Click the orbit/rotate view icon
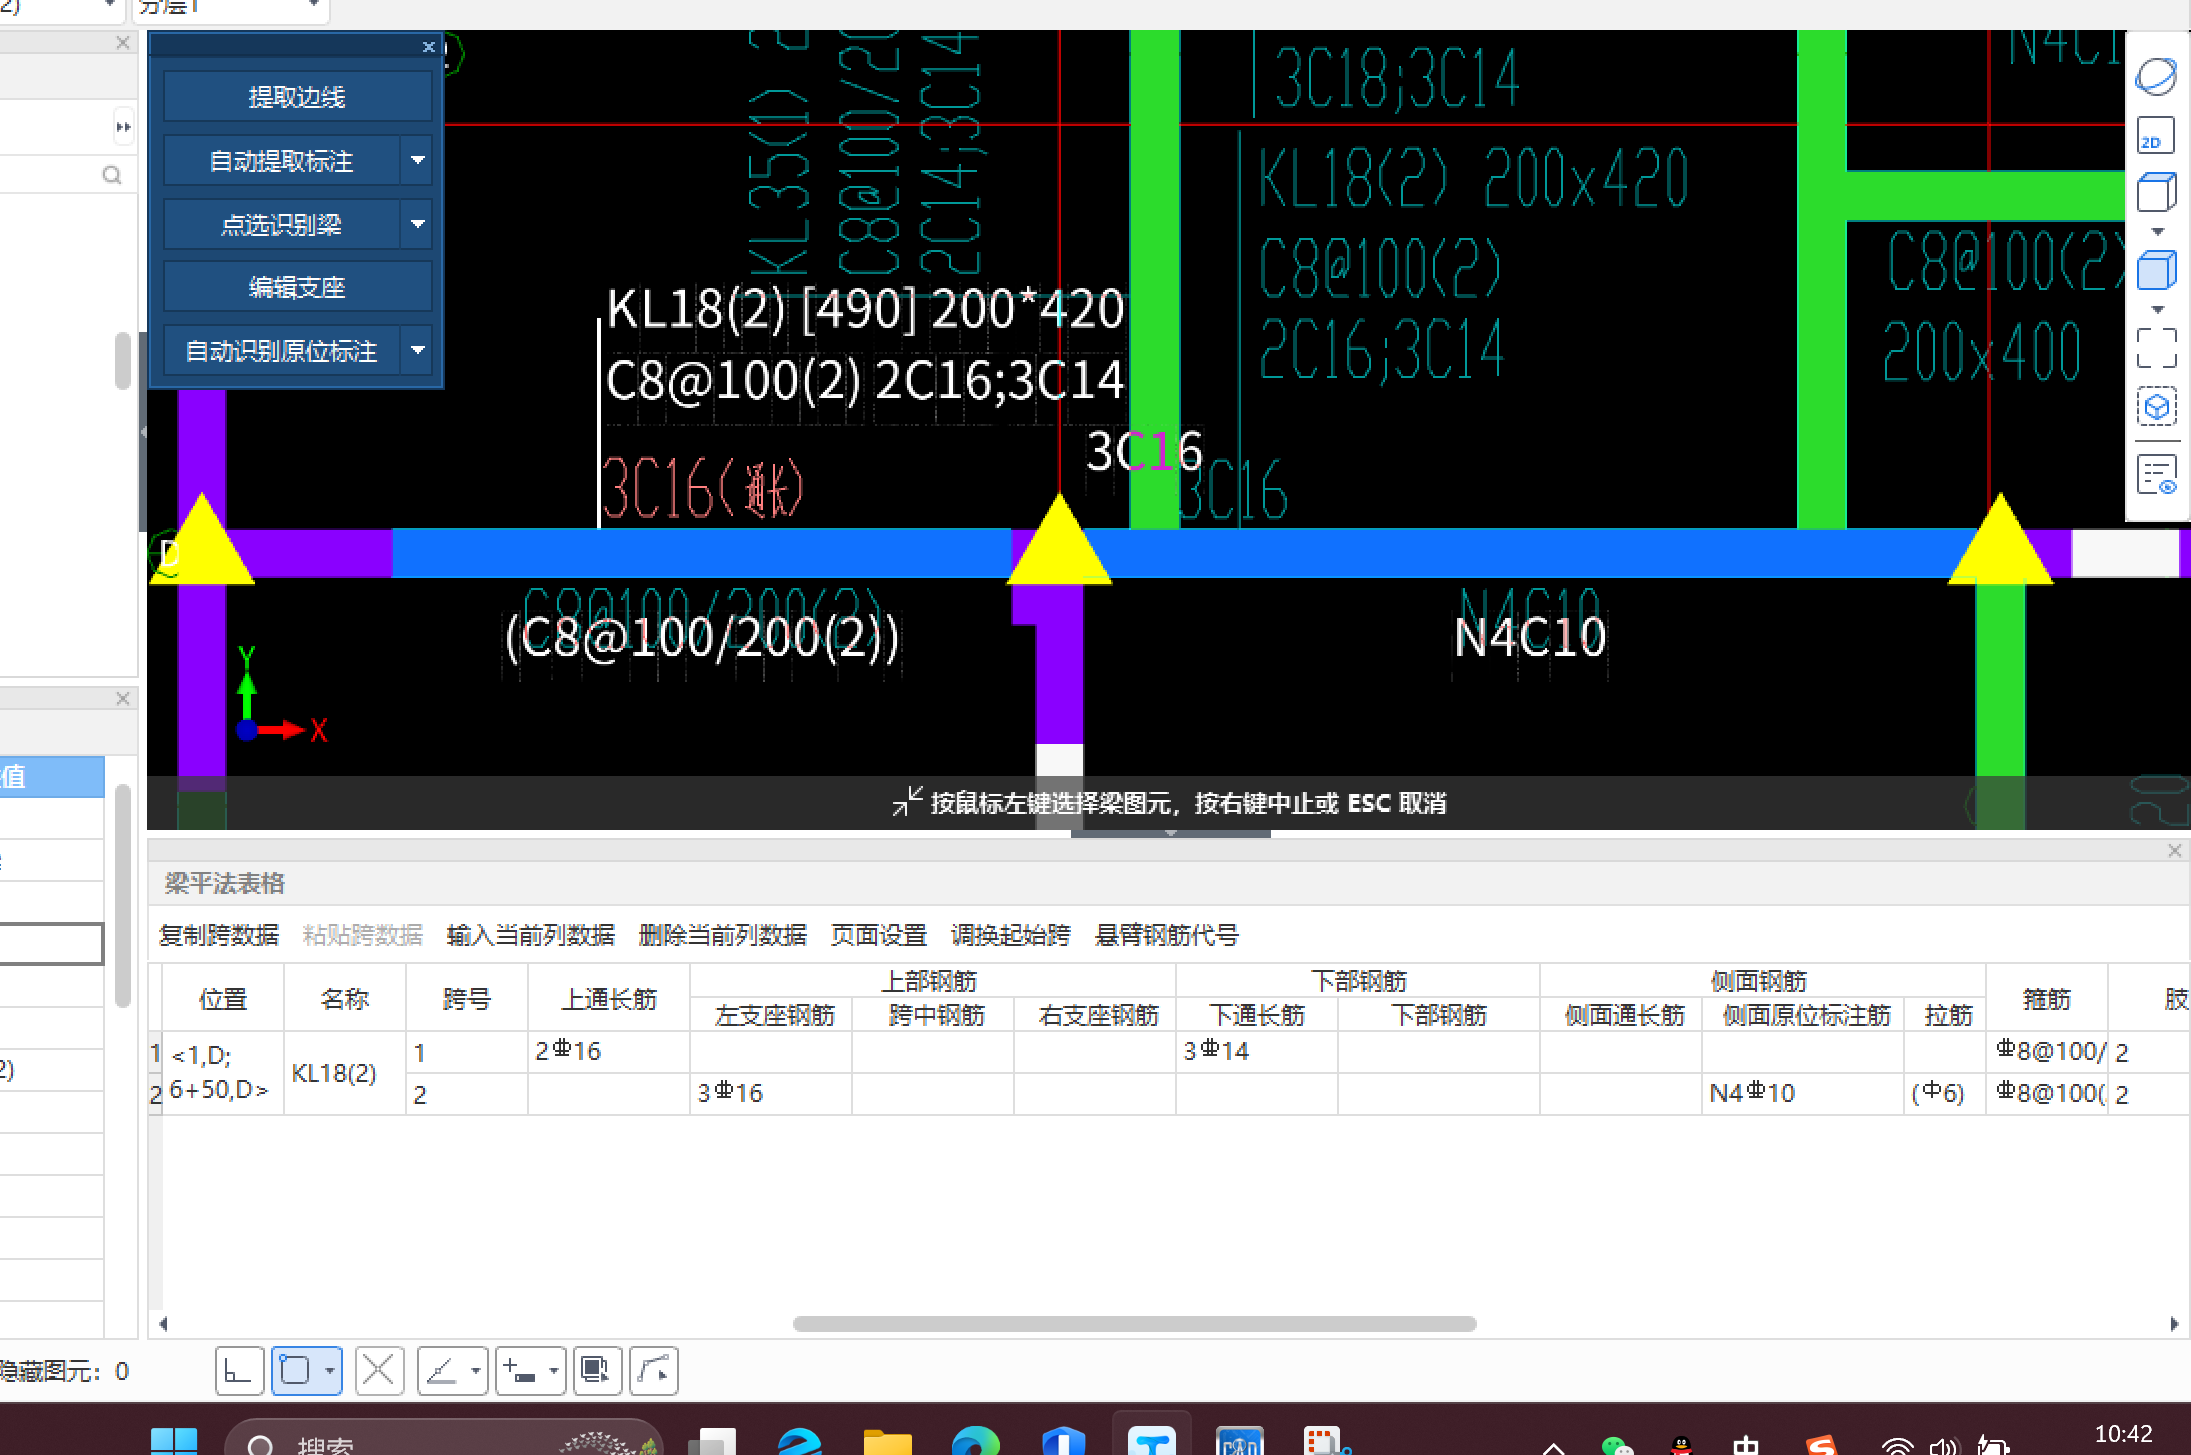2191x1455 pixels. [2156, 76]
